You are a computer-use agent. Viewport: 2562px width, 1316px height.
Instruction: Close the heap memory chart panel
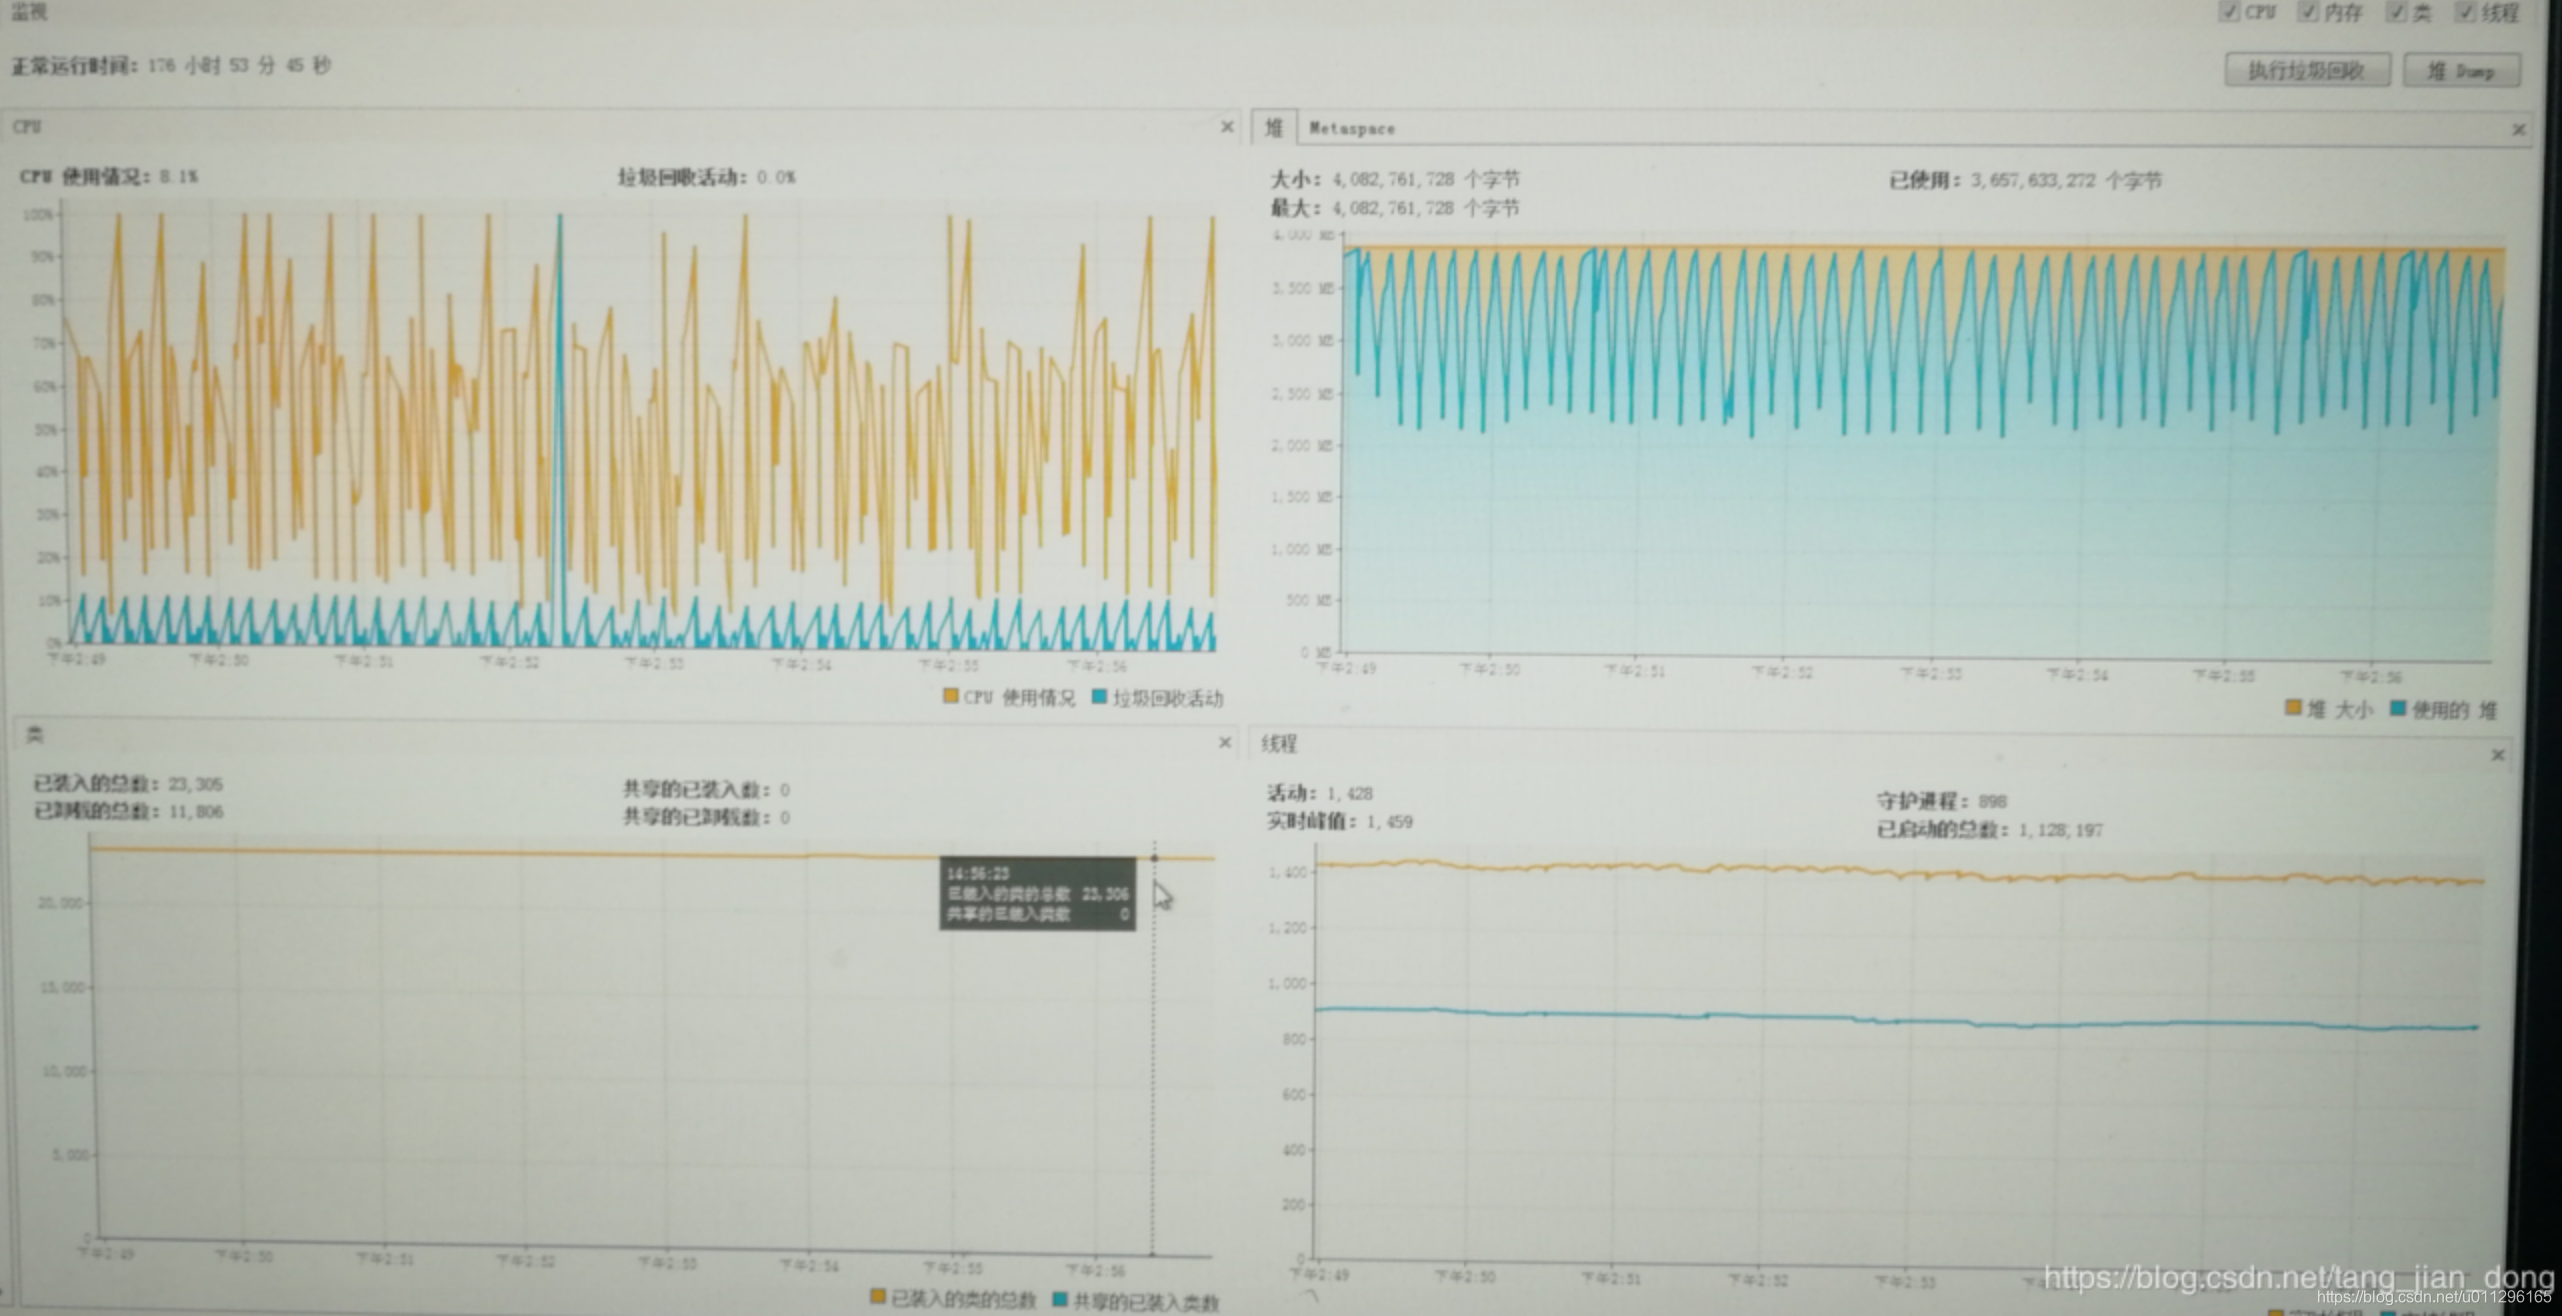2518,130
